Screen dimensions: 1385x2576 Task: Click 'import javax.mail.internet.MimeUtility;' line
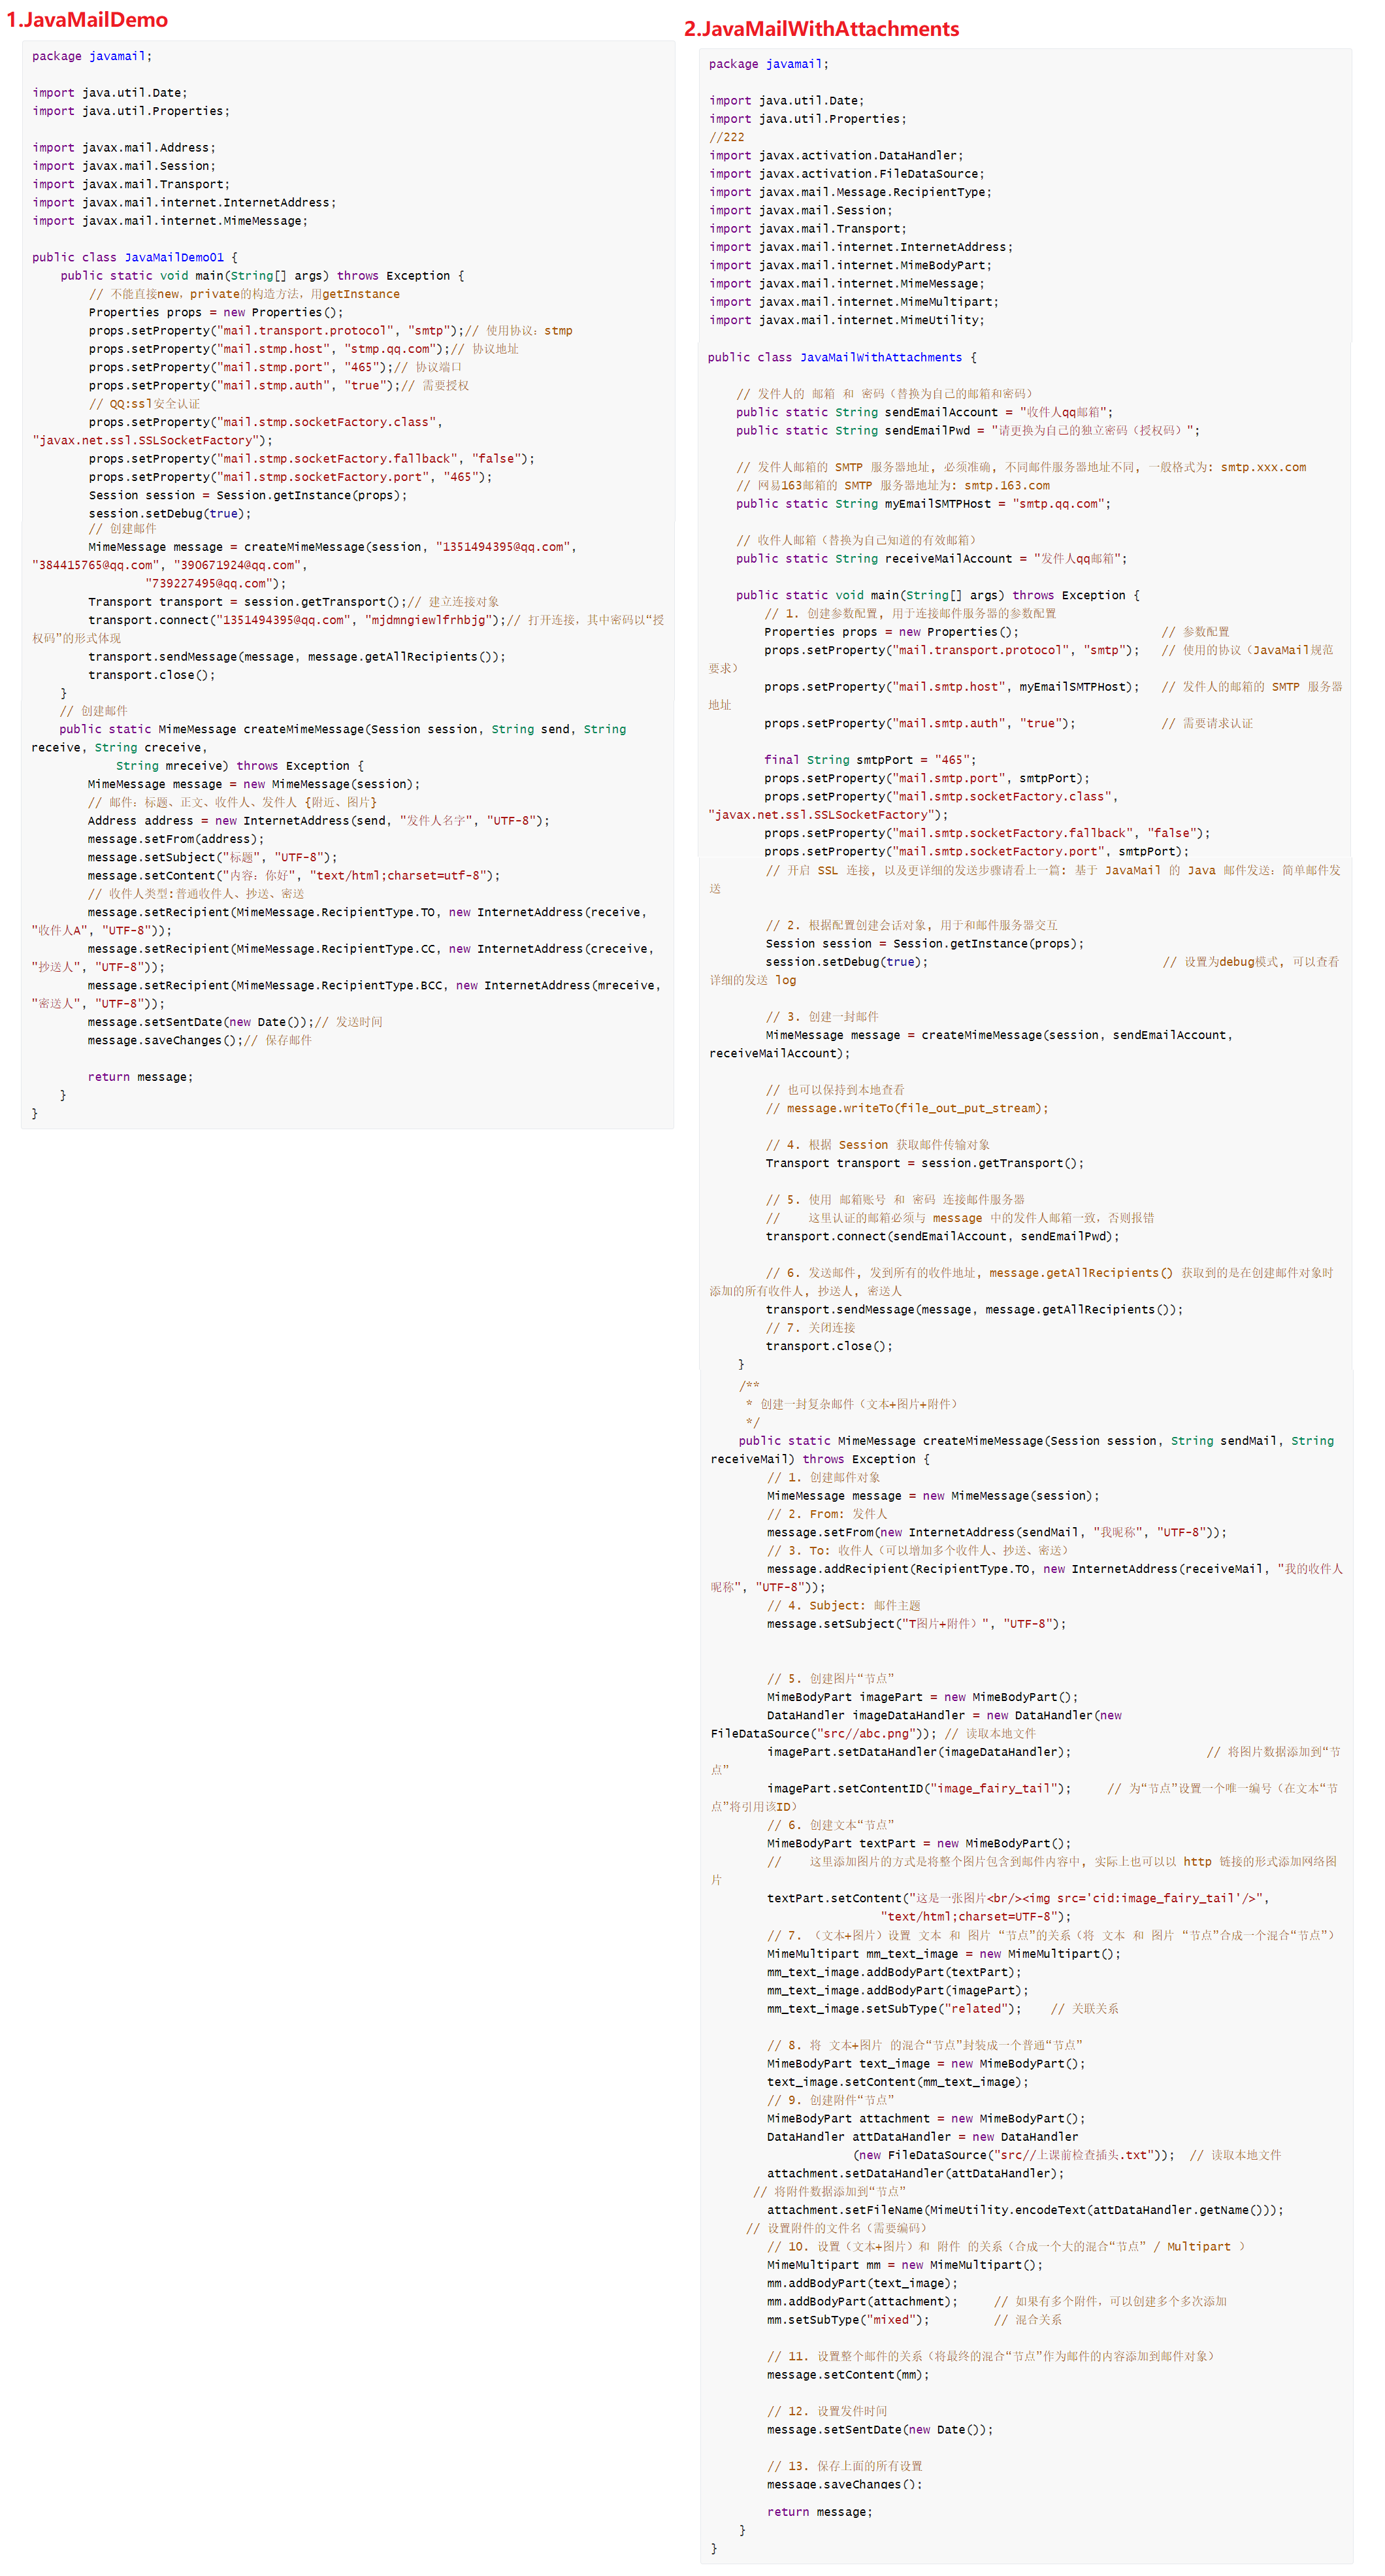click(x=846, y=320)
